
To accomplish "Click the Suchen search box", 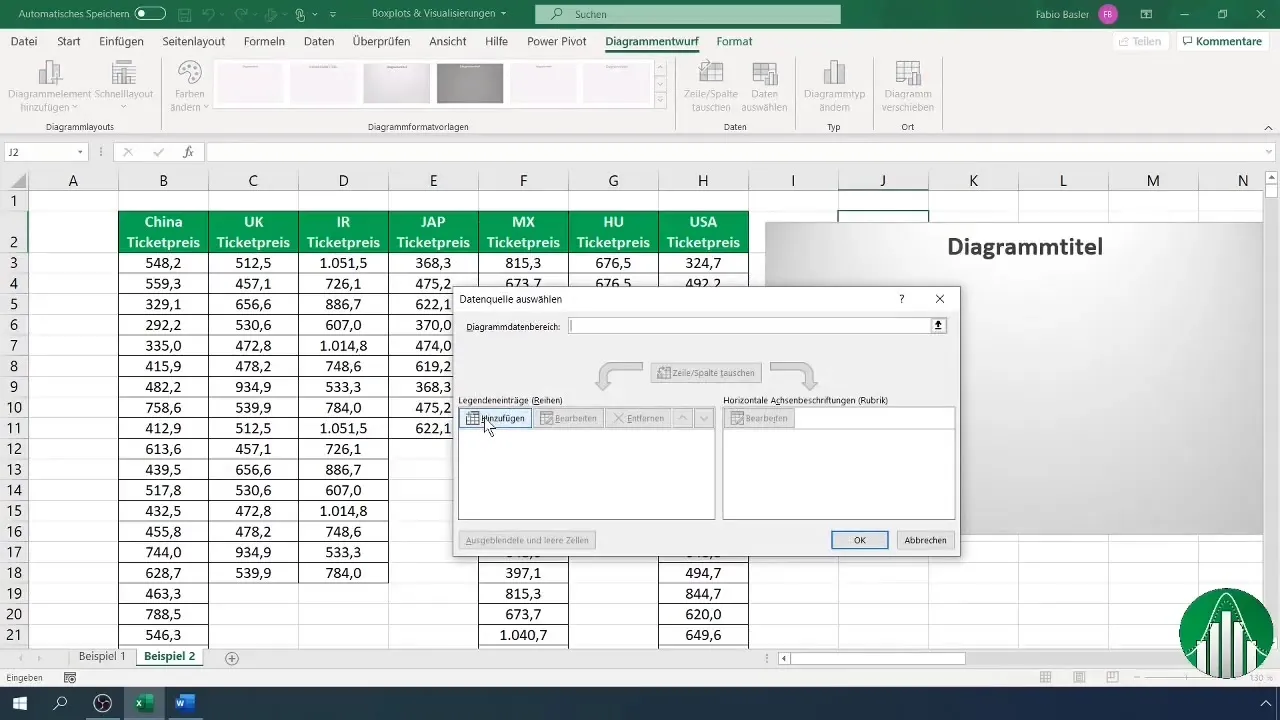I will (688, 14).
